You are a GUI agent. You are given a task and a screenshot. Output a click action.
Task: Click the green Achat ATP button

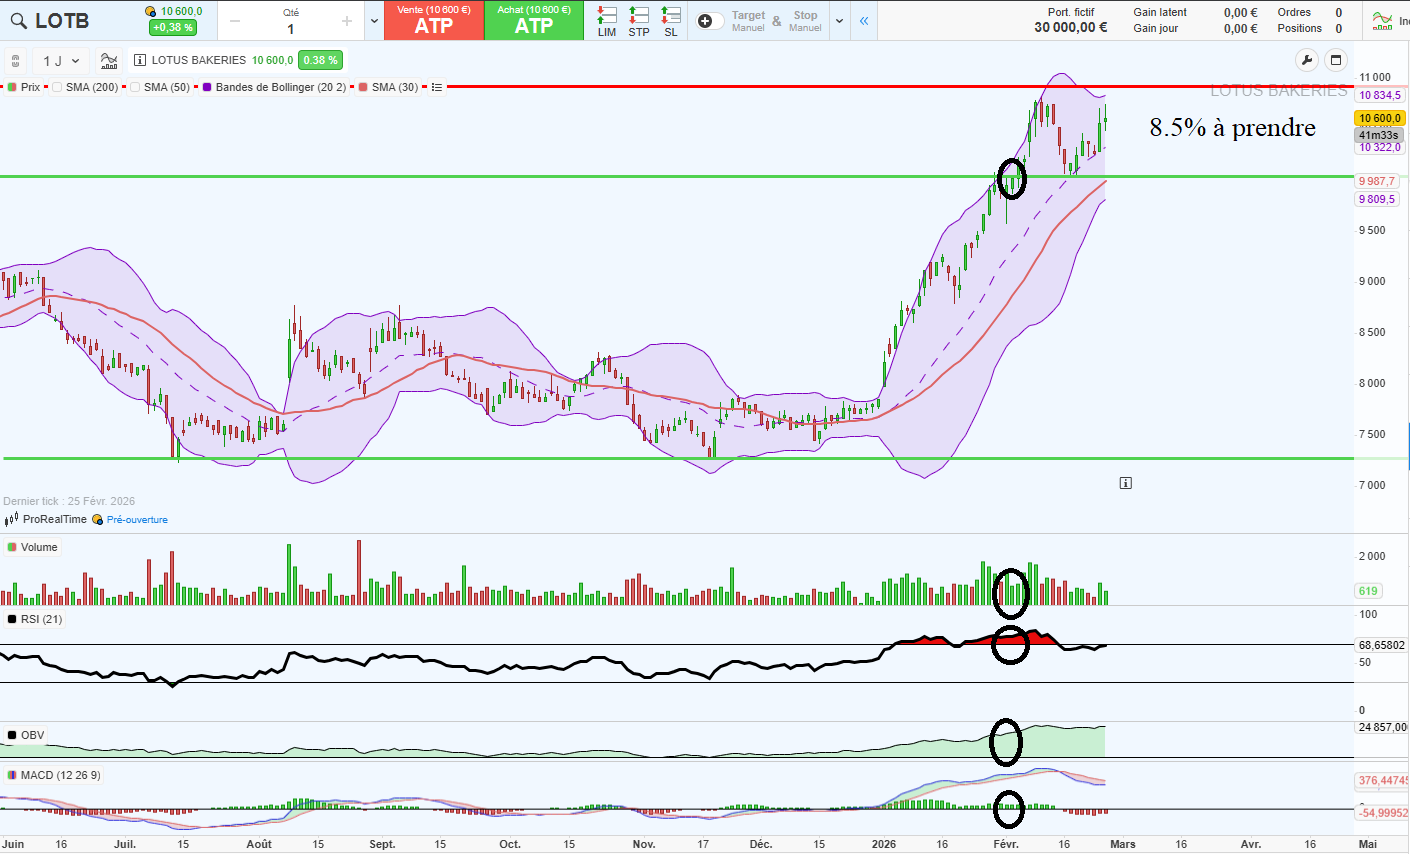pos(534,21)
